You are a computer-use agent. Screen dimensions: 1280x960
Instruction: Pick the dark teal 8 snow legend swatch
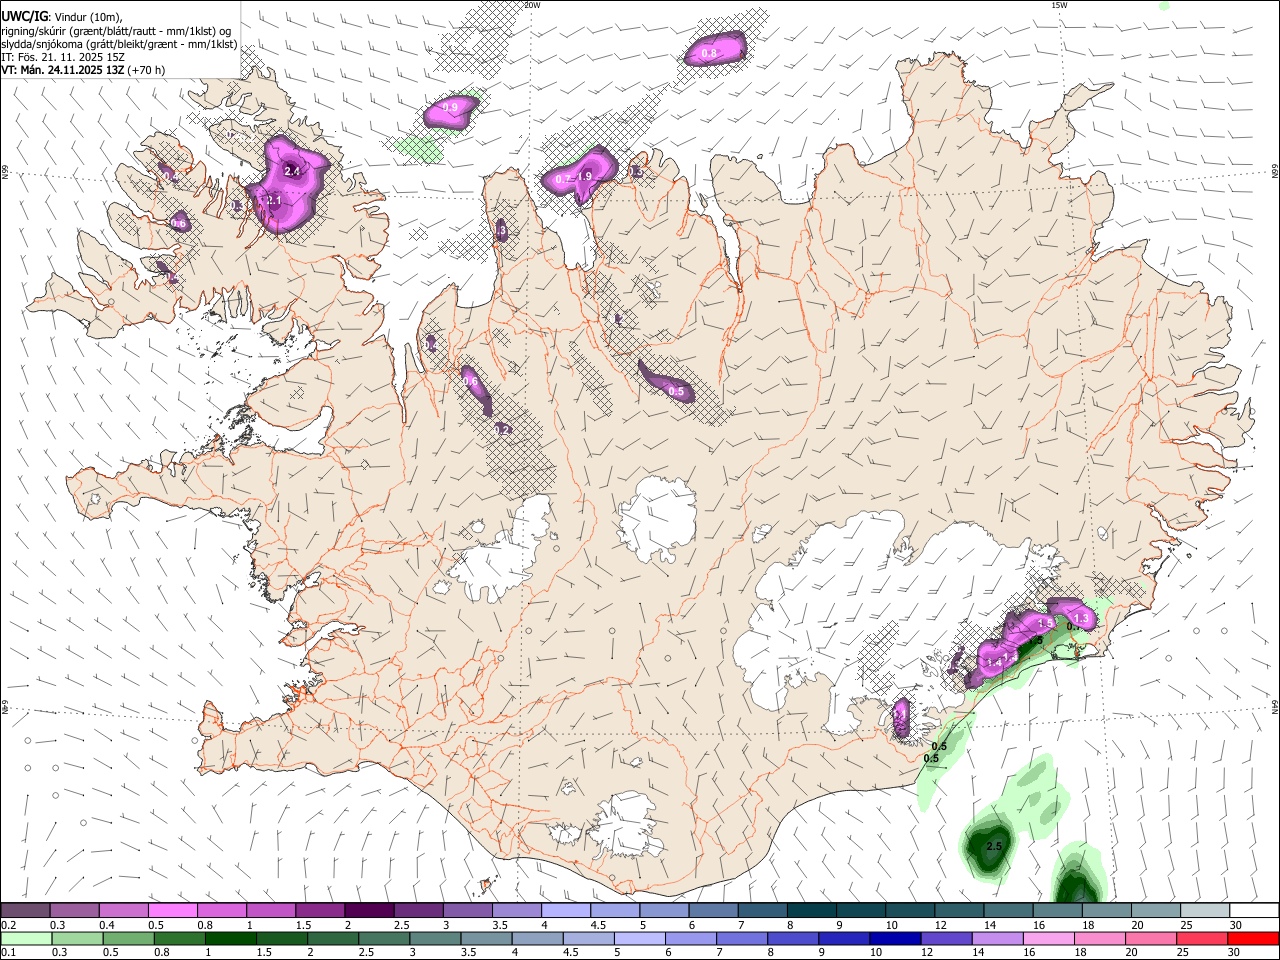[x=811, y=910]
